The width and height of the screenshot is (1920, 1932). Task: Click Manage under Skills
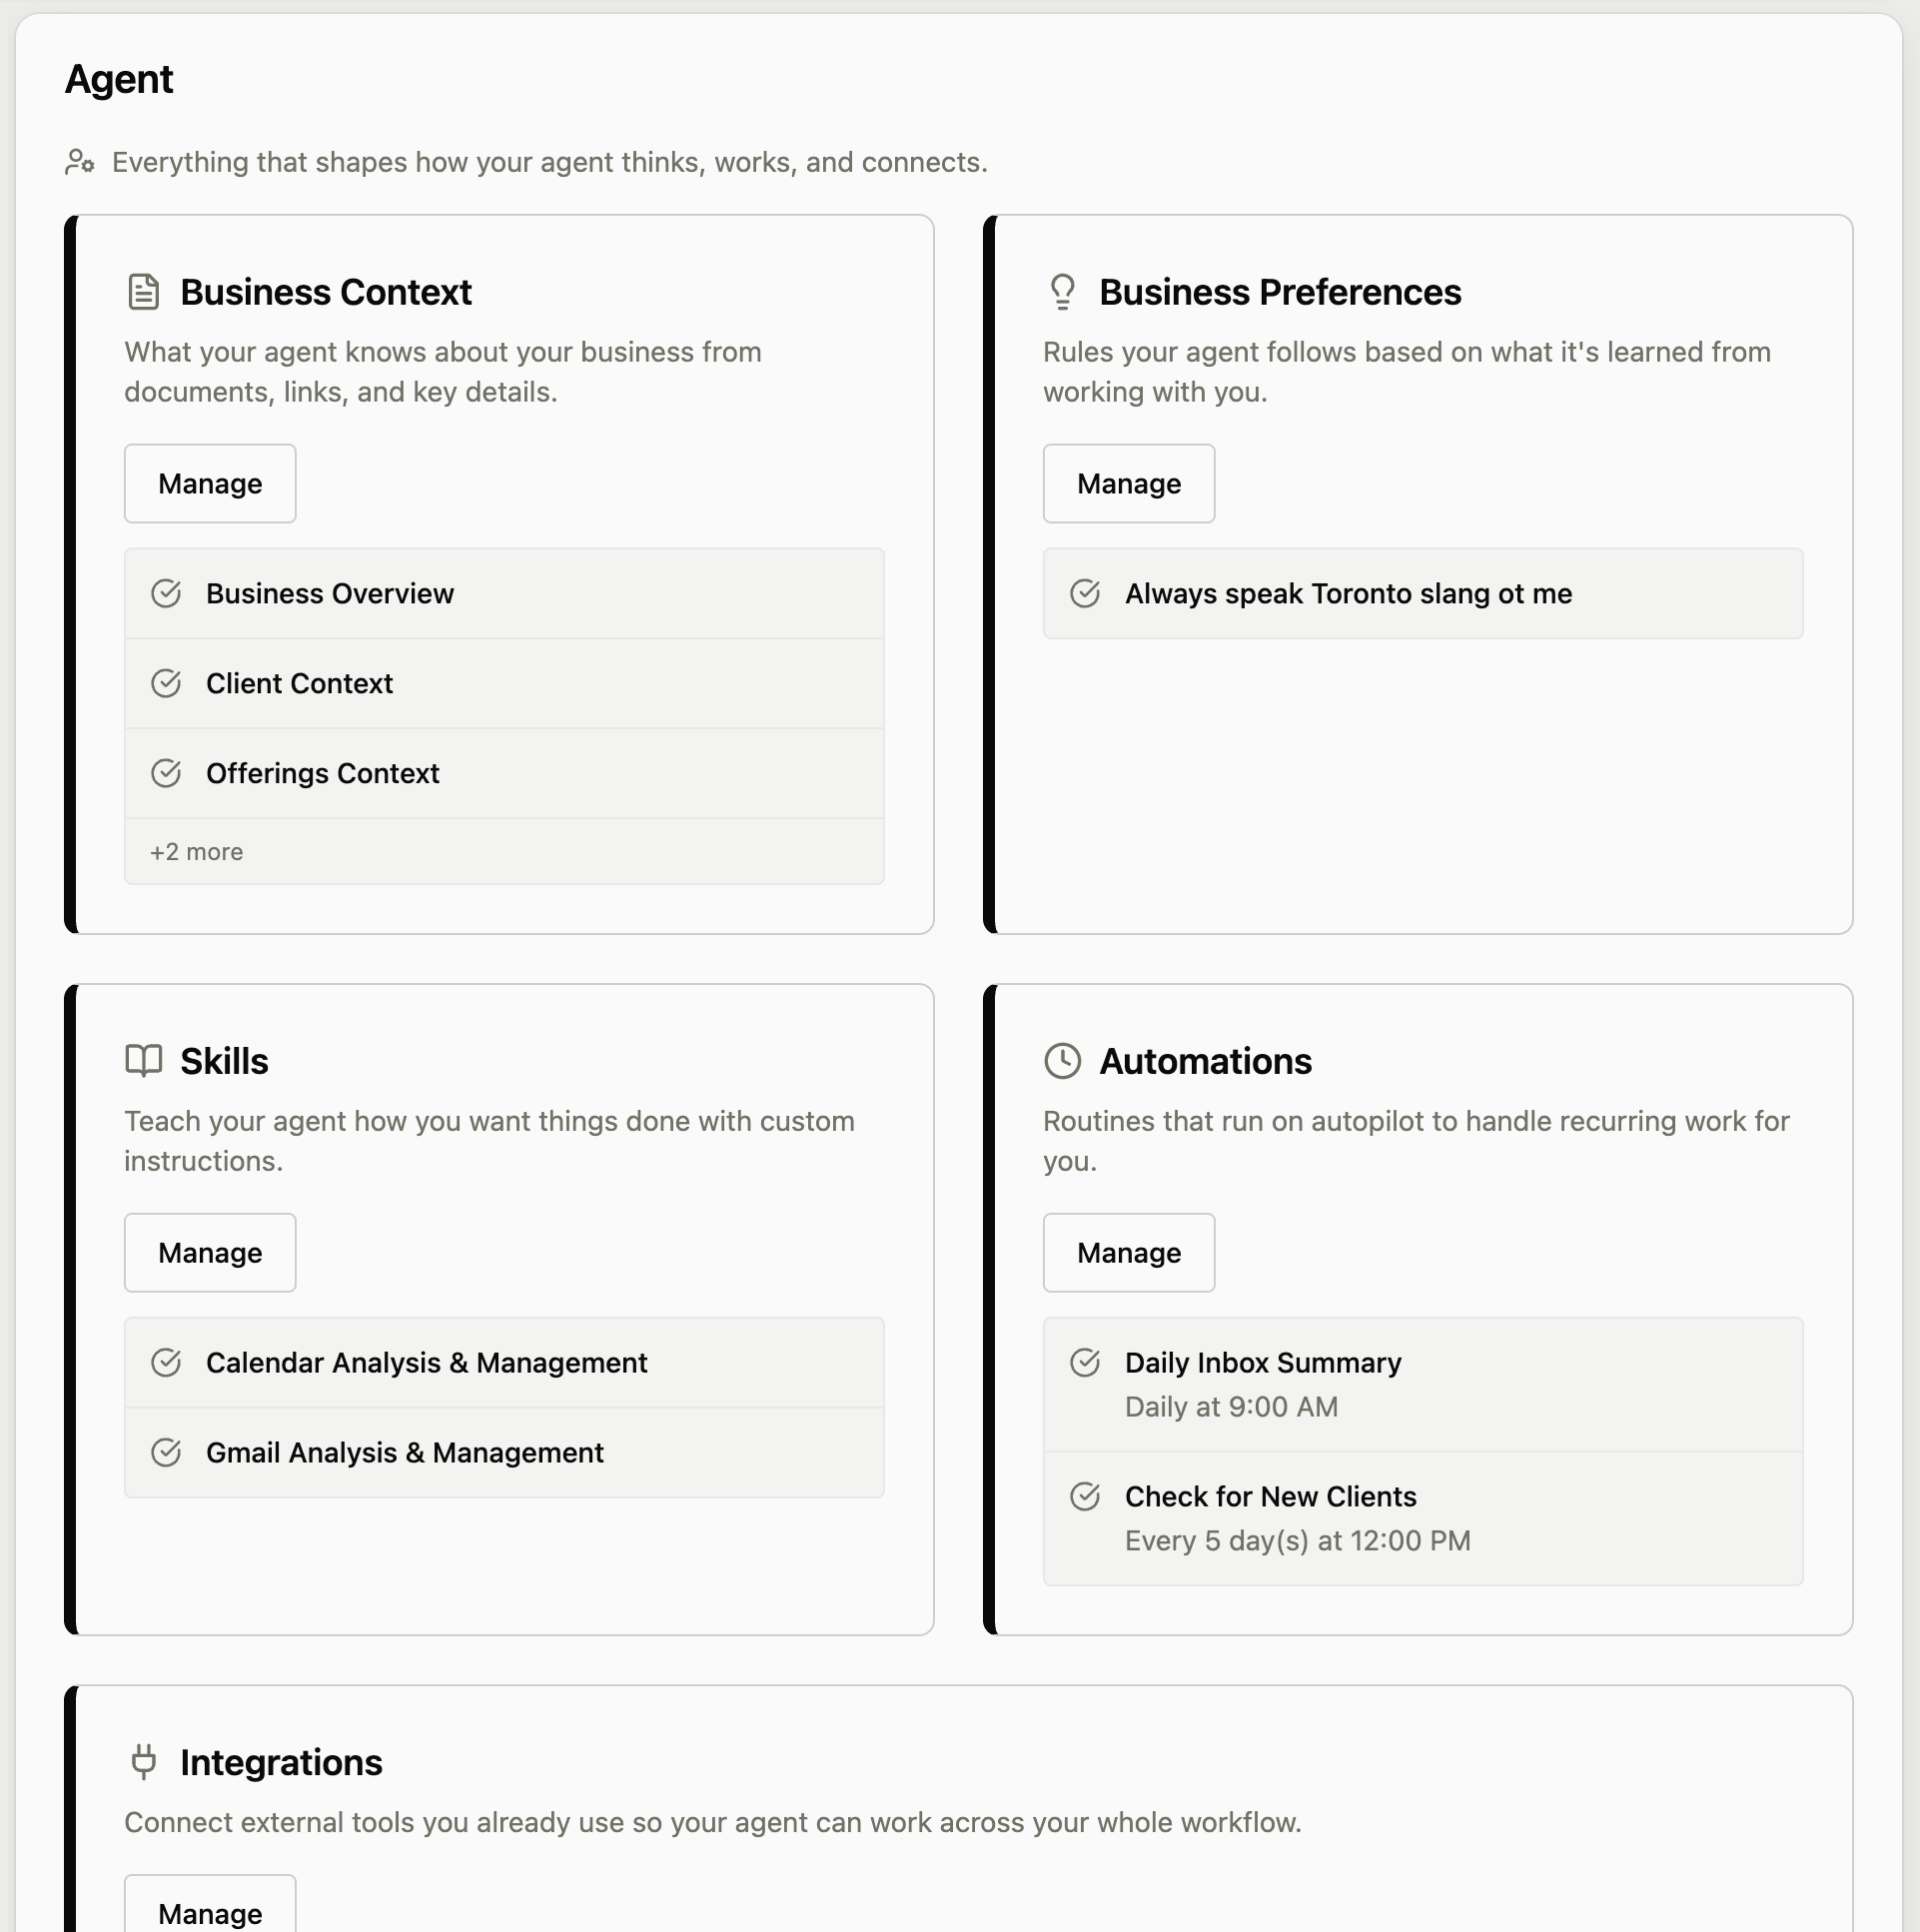point(210,1252)
